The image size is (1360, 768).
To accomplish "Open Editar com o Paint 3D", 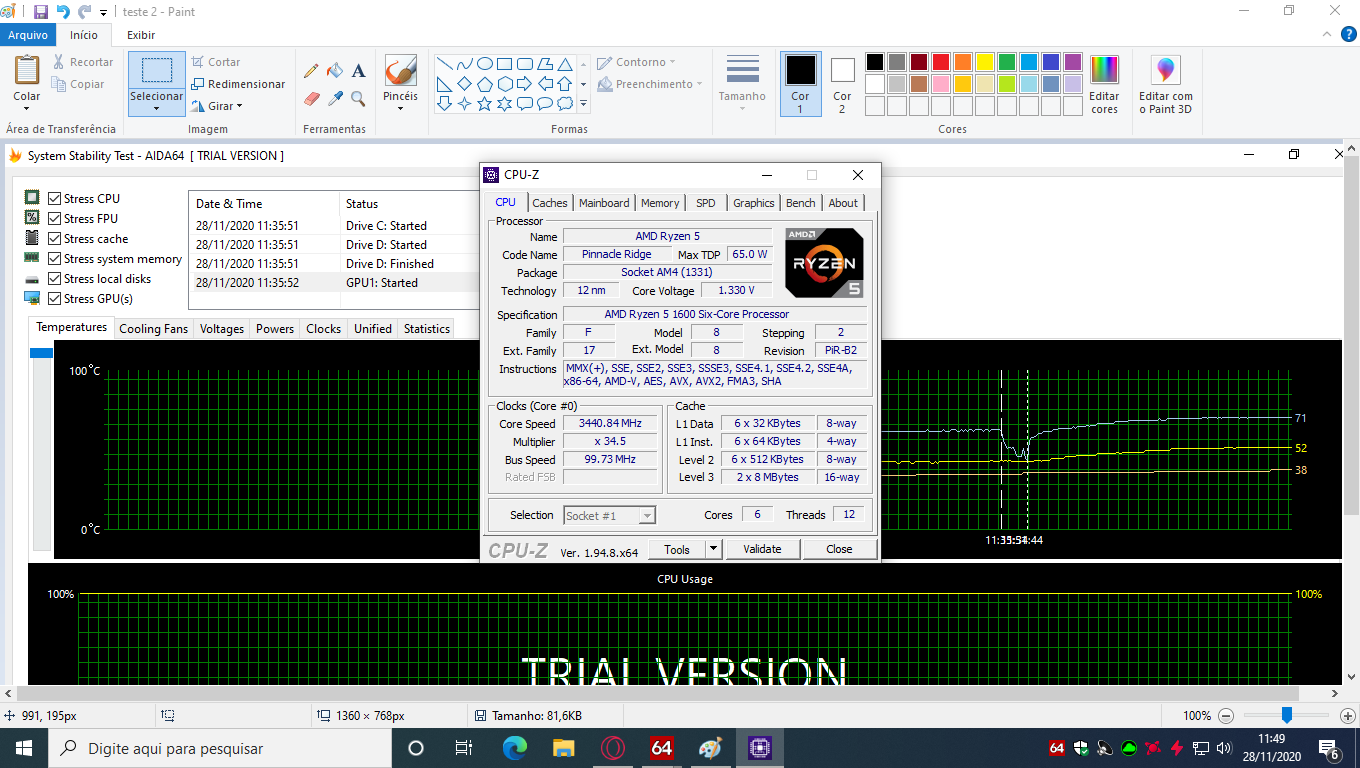I will [1166, 84].
